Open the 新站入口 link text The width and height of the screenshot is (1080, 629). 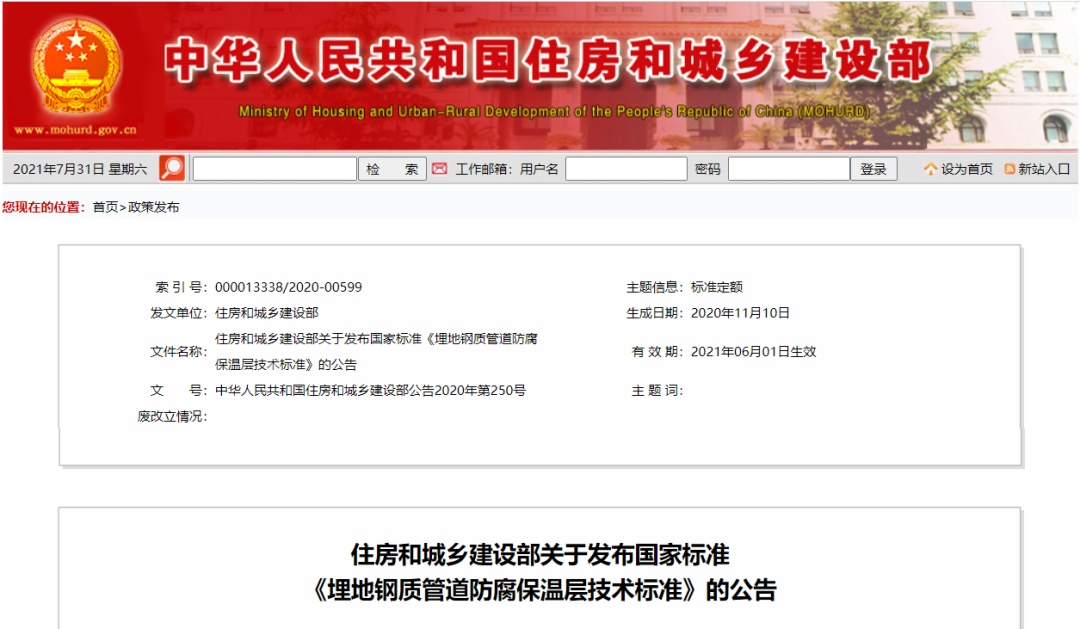pyautogui.click(x=1044, y=169)
